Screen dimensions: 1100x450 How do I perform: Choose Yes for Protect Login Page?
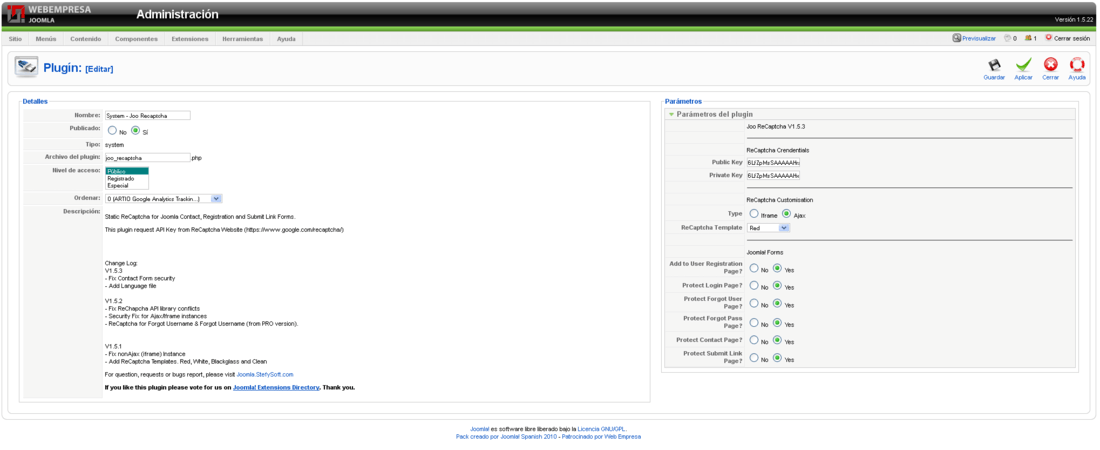(x=777, y=286)
